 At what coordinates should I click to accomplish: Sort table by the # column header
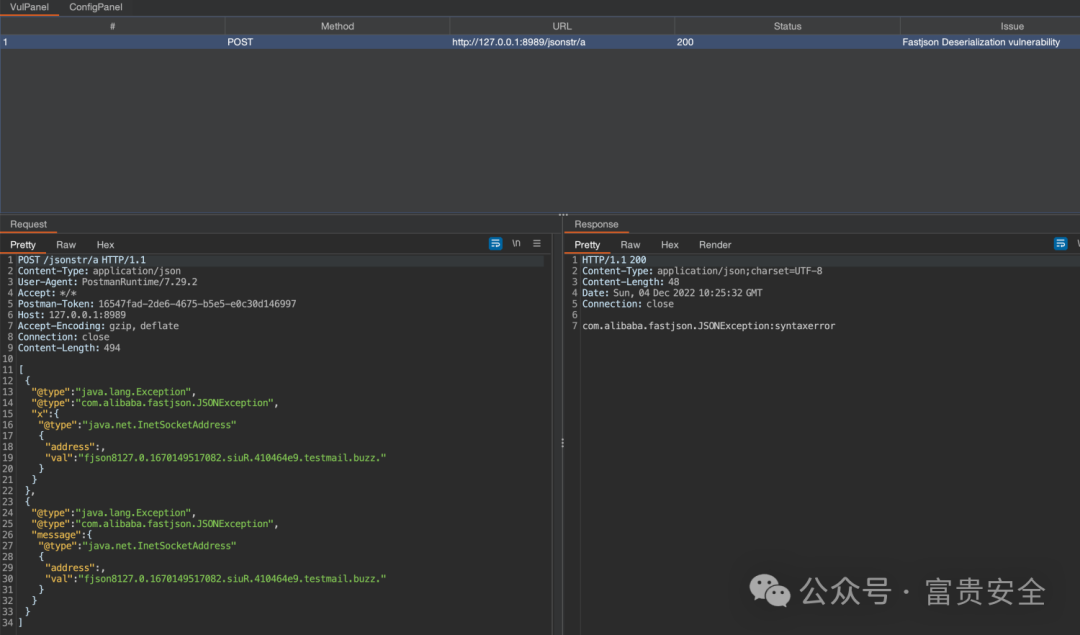[112, 26]
